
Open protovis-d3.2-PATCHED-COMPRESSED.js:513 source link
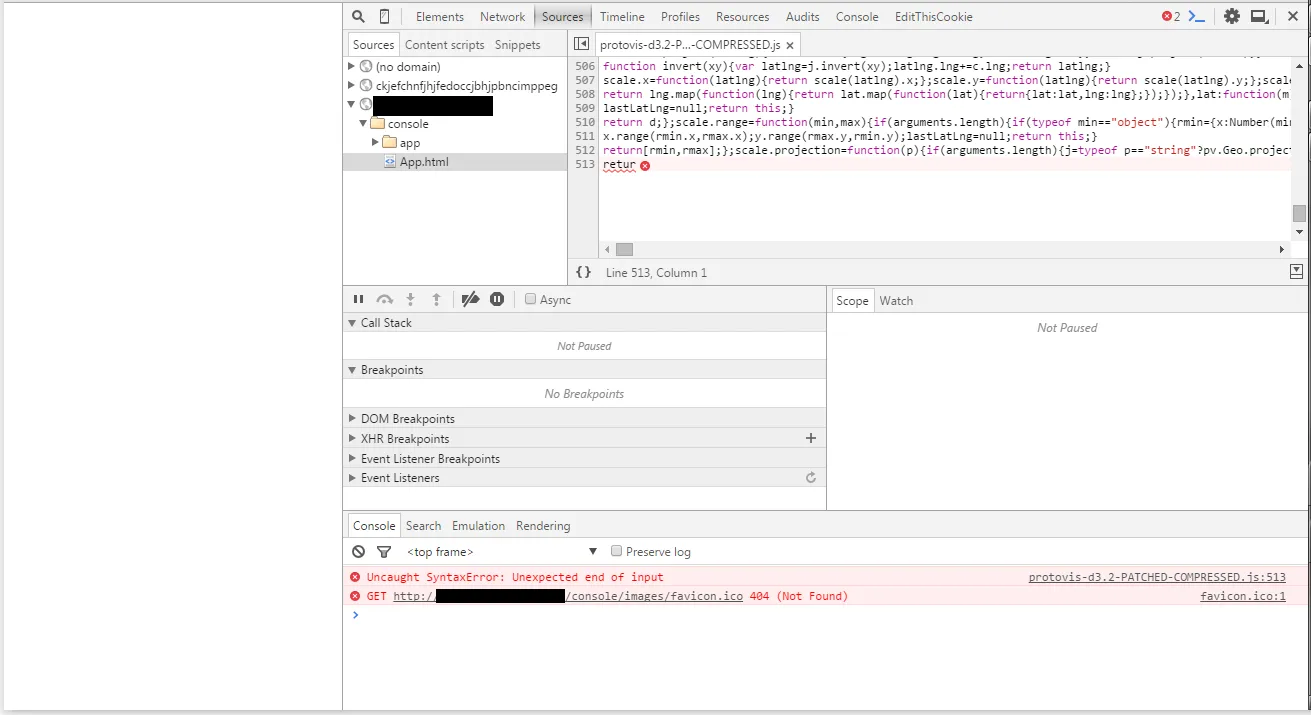coord(1157,577)
